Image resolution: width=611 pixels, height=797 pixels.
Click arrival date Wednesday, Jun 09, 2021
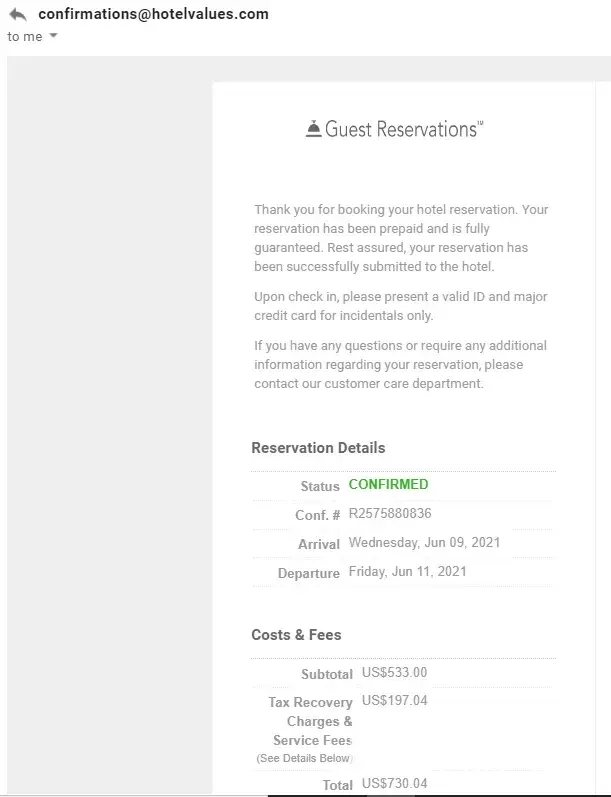(424, 543)
